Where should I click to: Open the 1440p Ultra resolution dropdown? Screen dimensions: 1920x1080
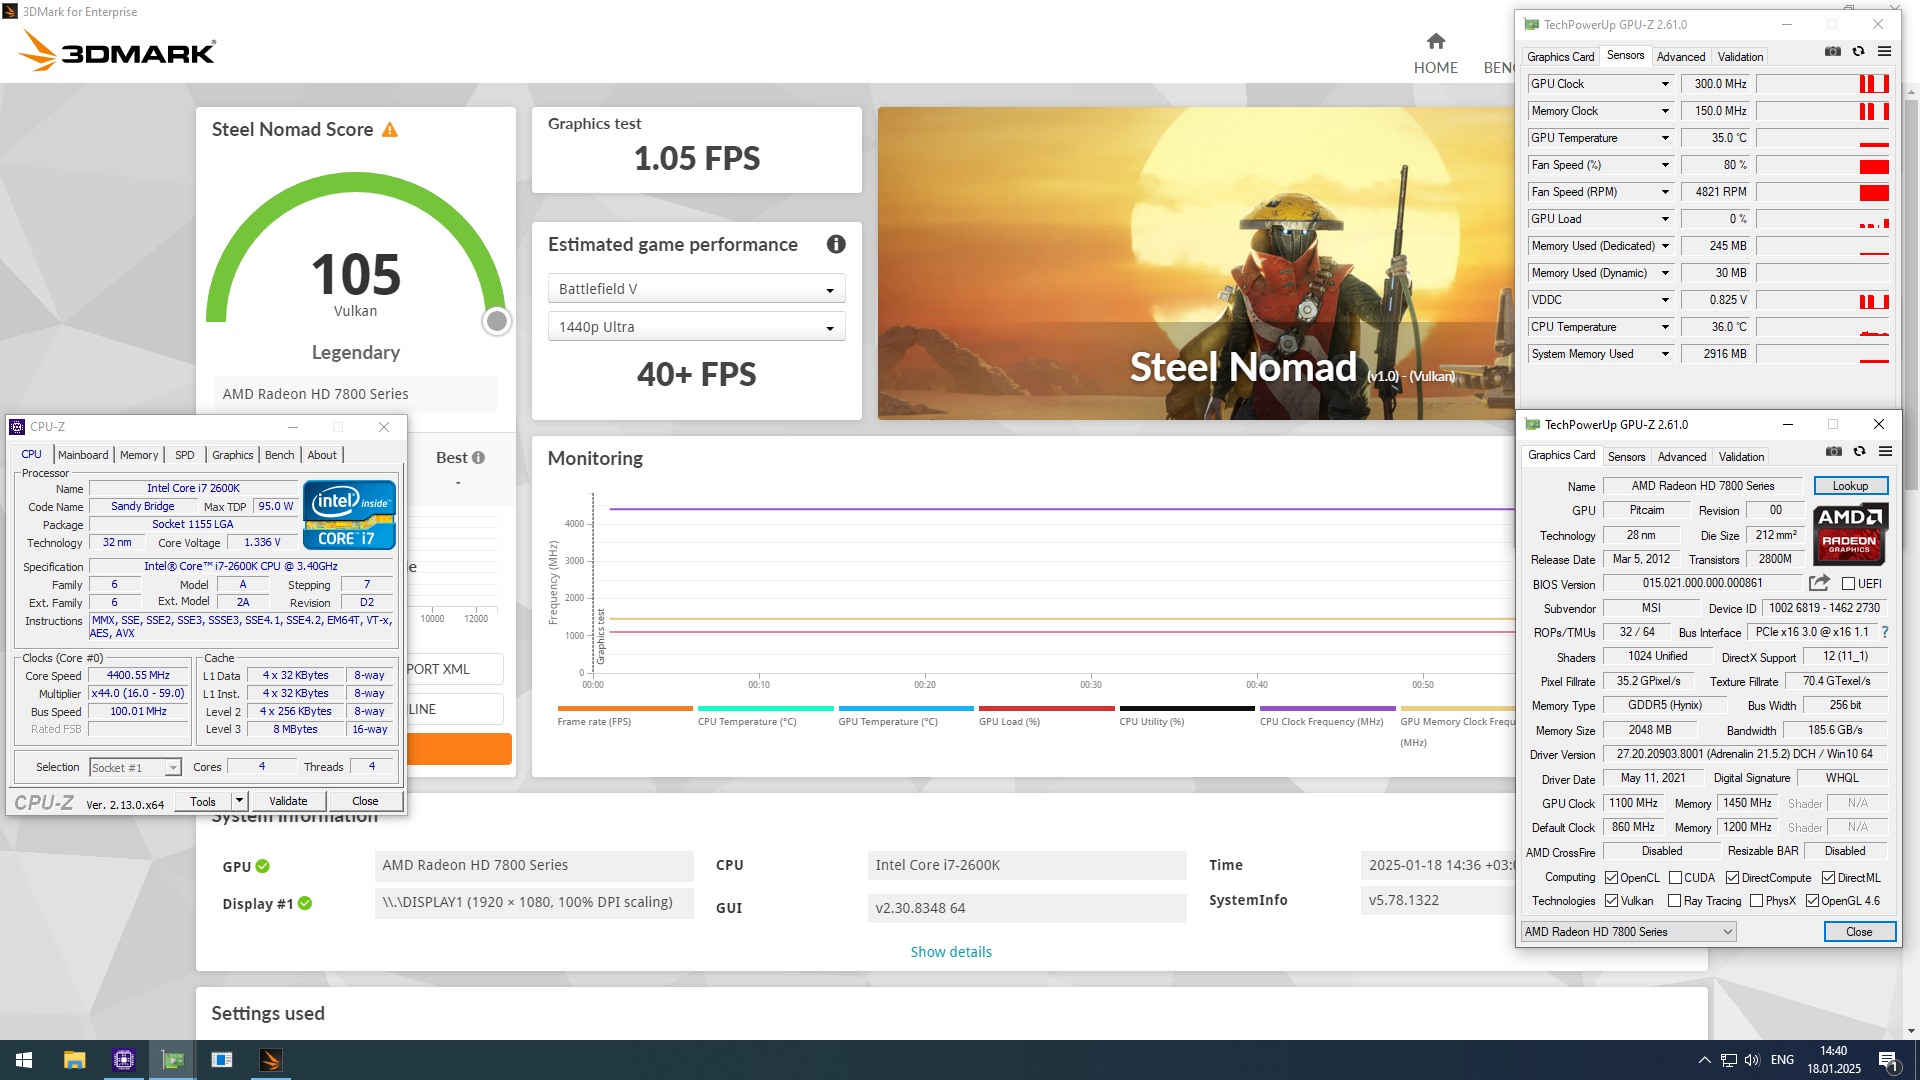[697, 327]
